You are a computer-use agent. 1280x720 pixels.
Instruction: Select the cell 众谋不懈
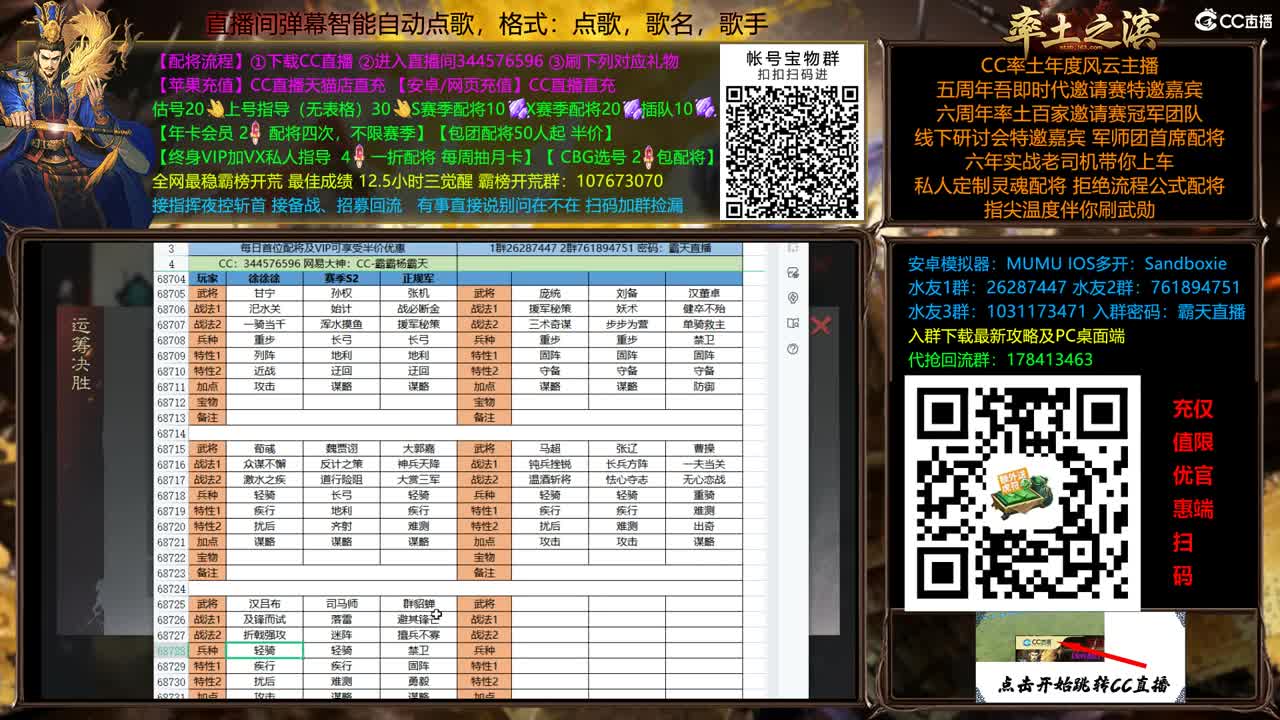pyautogui.click(x=264, y=465)
